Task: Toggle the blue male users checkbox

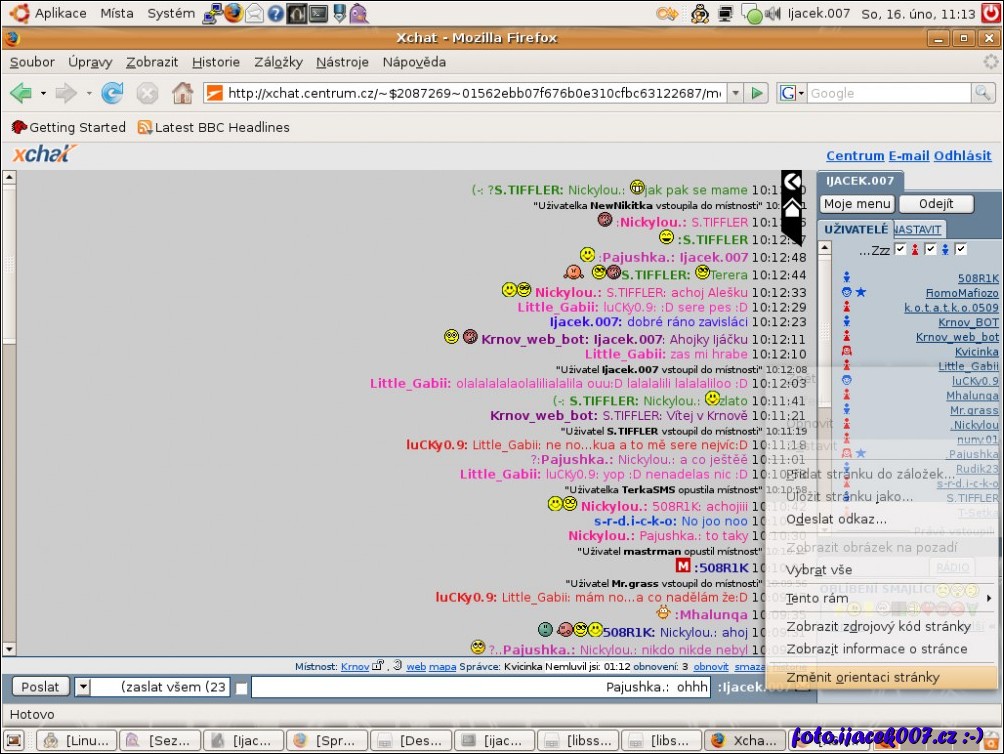Action: [961, 249]
